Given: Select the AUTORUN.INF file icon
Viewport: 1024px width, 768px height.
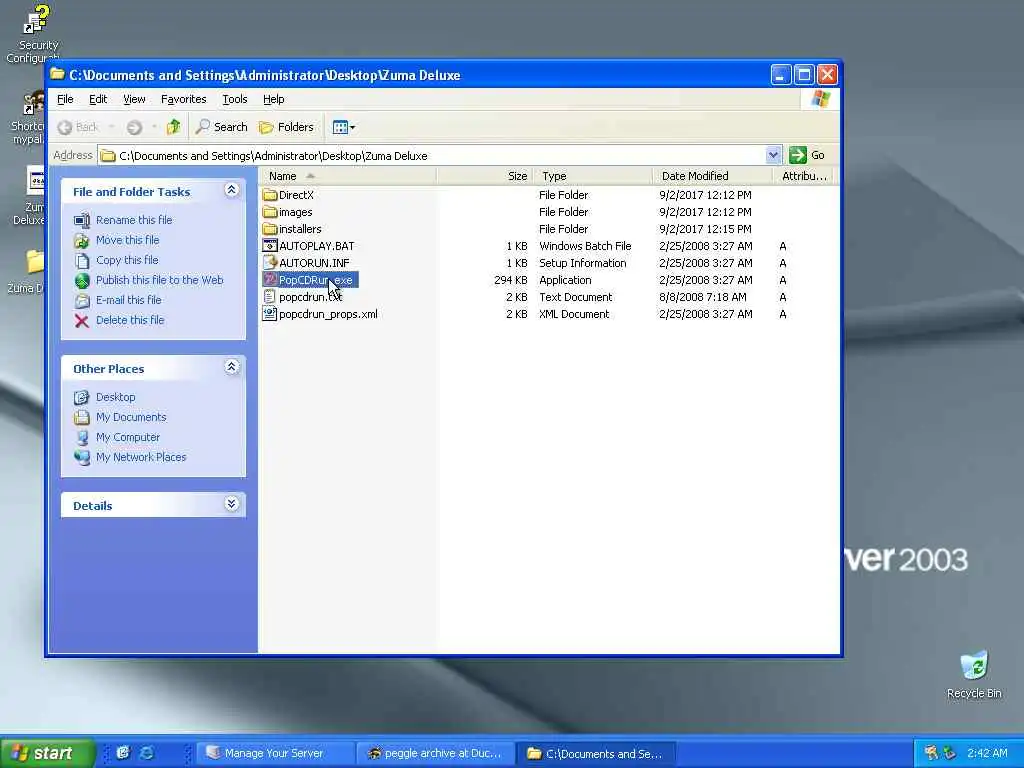Looking at the screenshot, I should (270, 263).
